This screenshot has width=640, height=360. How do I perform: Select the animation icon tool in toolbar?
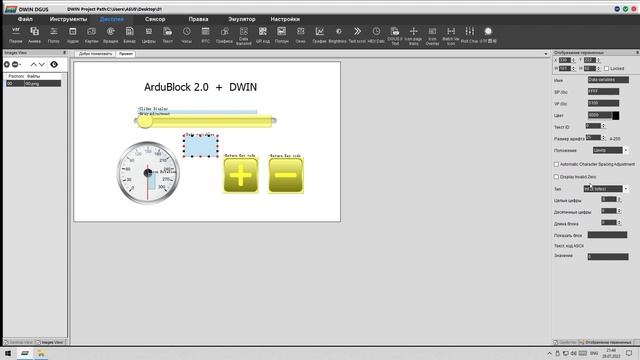(34, 35)
